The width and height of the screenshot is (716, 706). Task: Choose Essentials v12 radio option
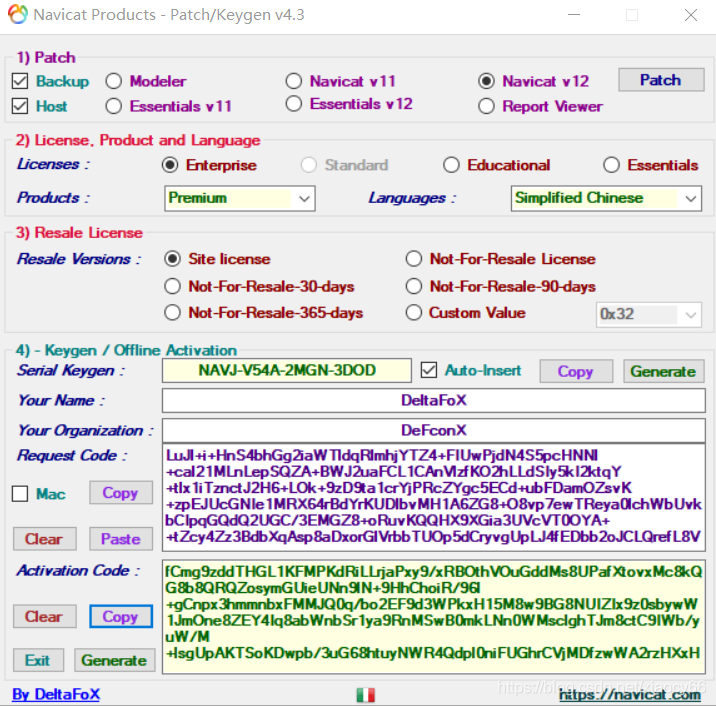click(294, 104)
